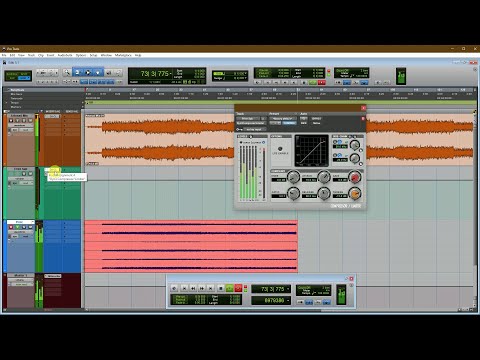Open Key Input selector dropdown
Image resolution: width=480 pixels, height=360 pixels.
tap(255, 129)
